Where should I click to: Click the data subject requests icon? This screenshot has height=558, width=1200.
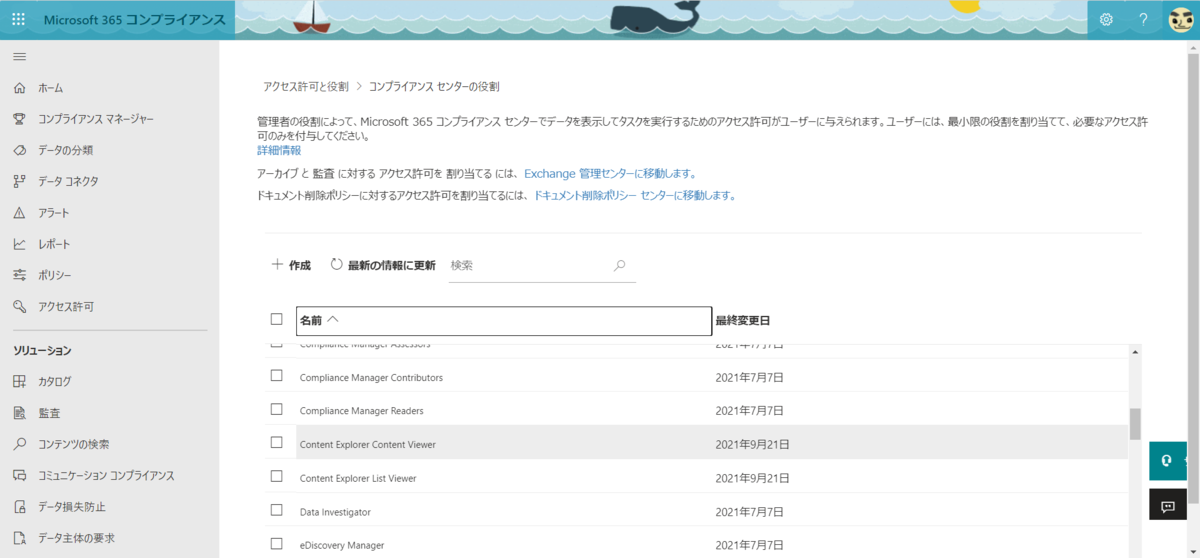click(19, 538)
